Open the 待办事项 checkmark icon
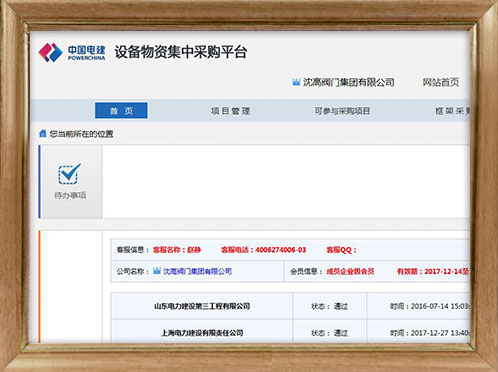This screenshot has height=372, width=498. click(x=70, y=174)
